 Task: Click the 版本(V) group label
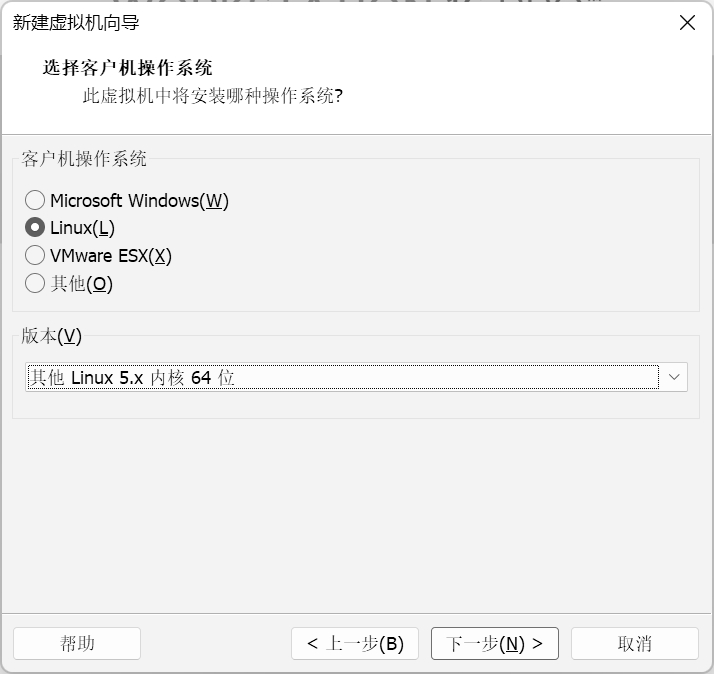(51, 335)
